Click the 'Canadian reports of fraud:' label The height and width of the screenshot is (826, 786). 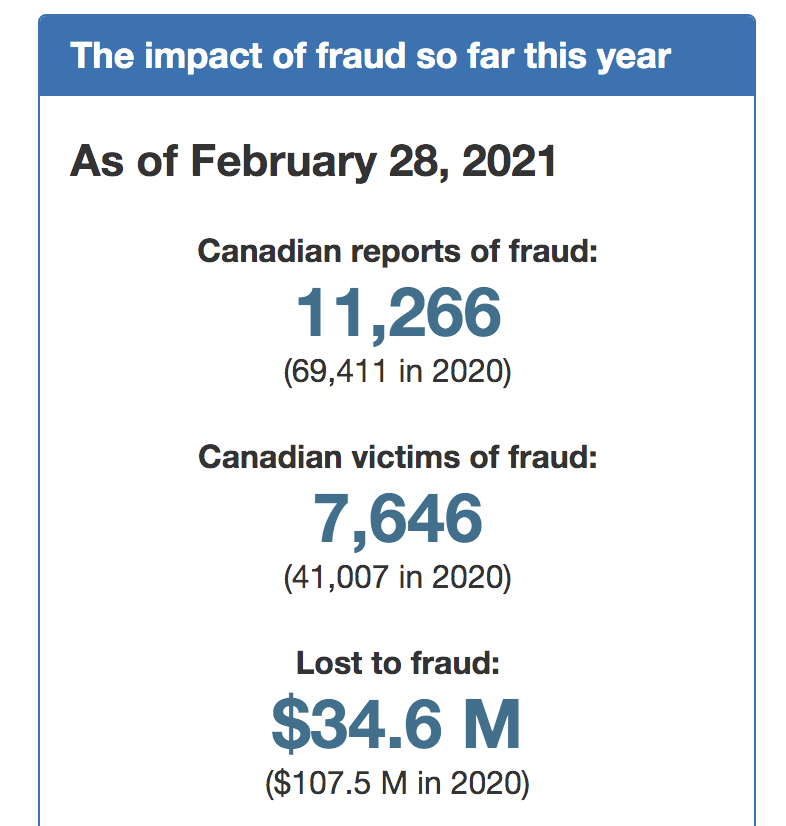tap(398, 251)
